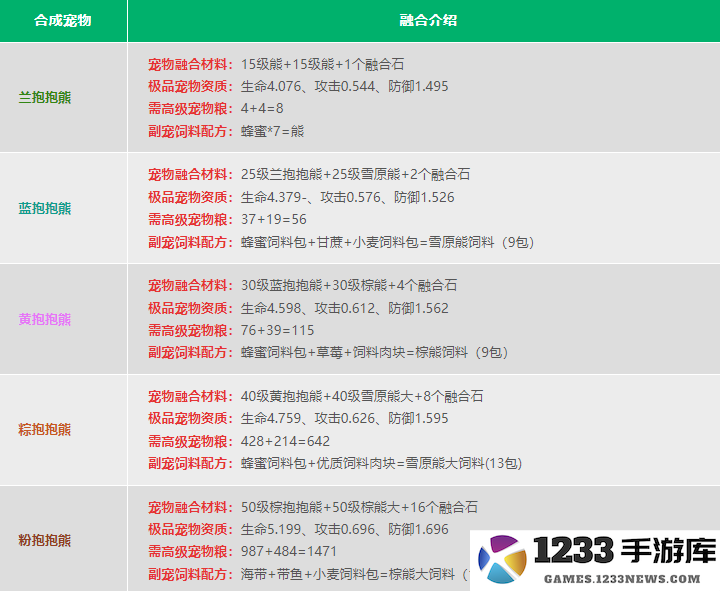The height and width of the screenshot is (591, 720).
Task: Click 40级黄抱抱熊+40级雪原熊大+8个融合石 line
Action: [x=362, y=396]
